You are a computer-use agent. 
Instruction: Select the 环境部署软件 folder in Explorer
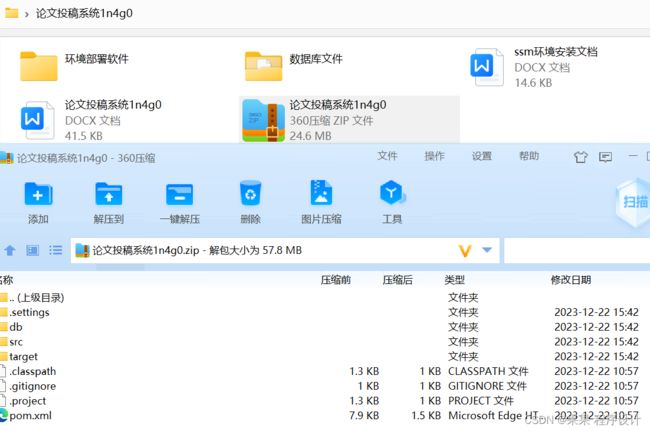pos(75,66)
